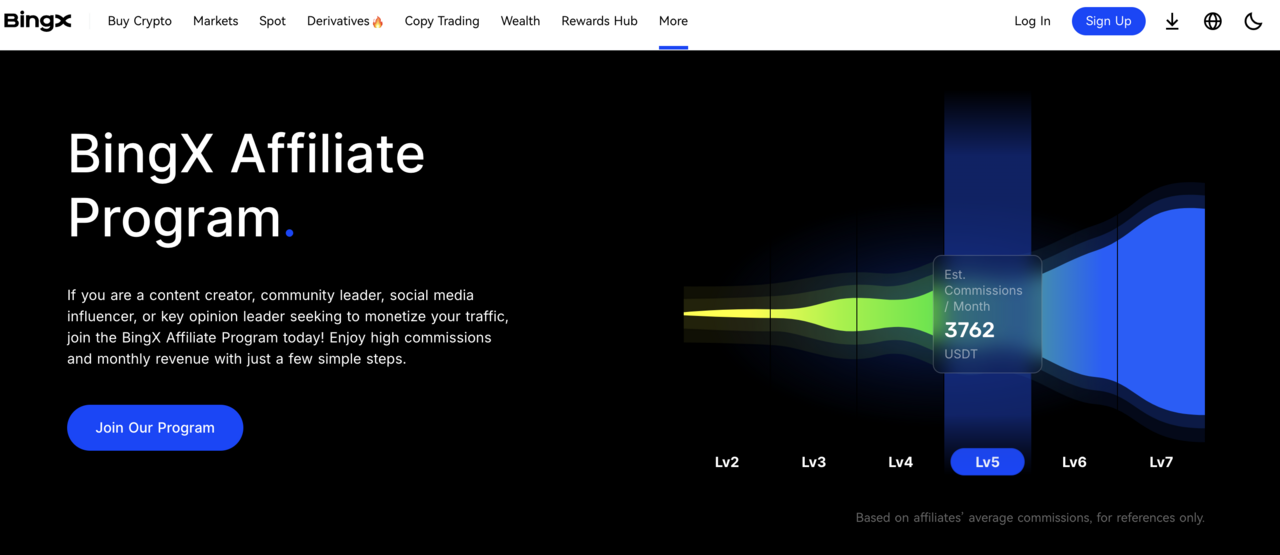Select level Lv3 on chart
This screenshot has height=555, width=1280.
coord(814,462)
